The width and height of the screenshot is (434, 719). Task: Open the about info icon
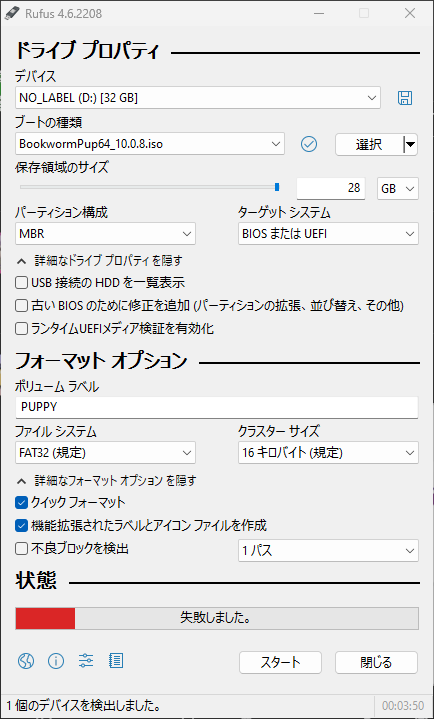coord(56,661)
